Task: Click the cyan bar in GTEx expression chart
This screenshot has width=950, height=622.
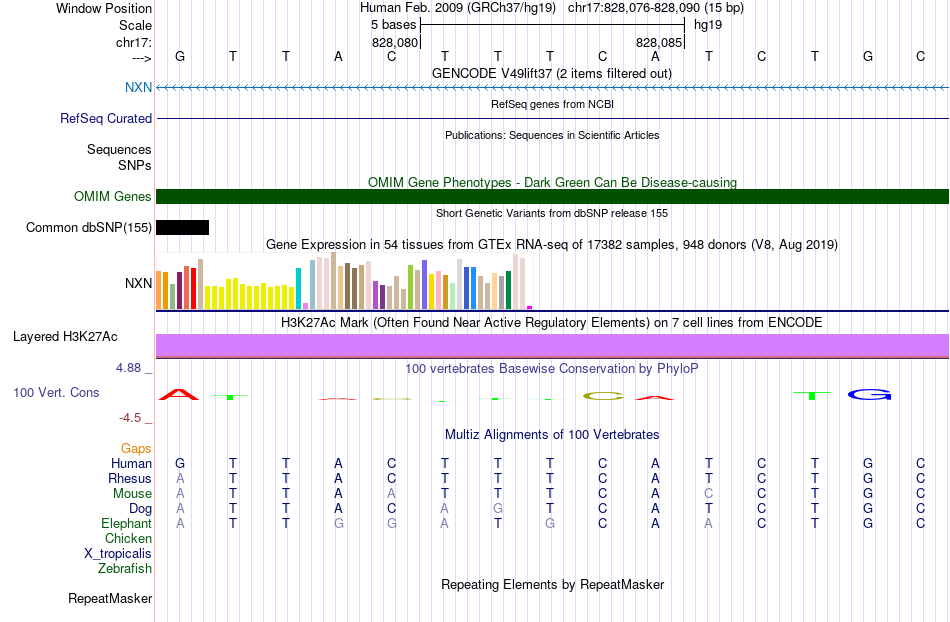Action: [298, 288]
